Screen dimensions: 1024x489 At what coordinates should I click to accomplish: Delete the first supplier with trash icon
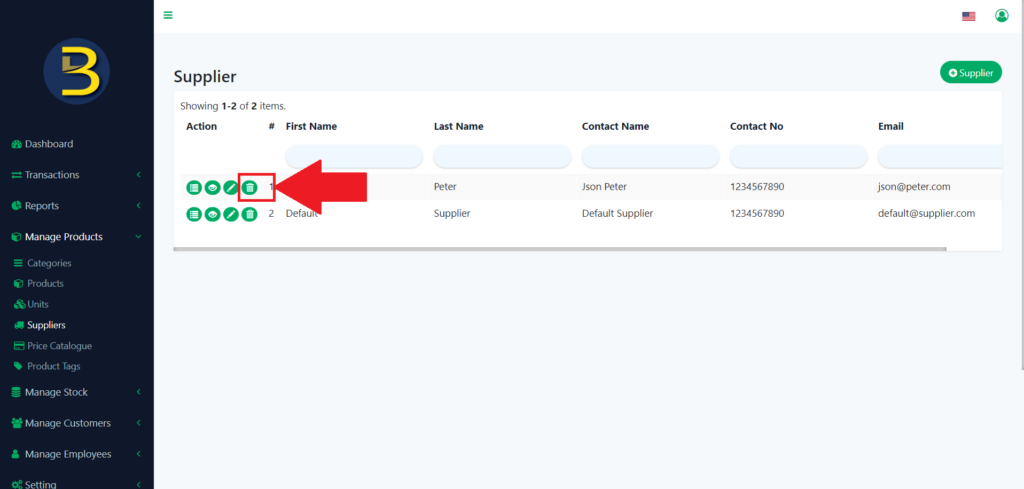250,187
